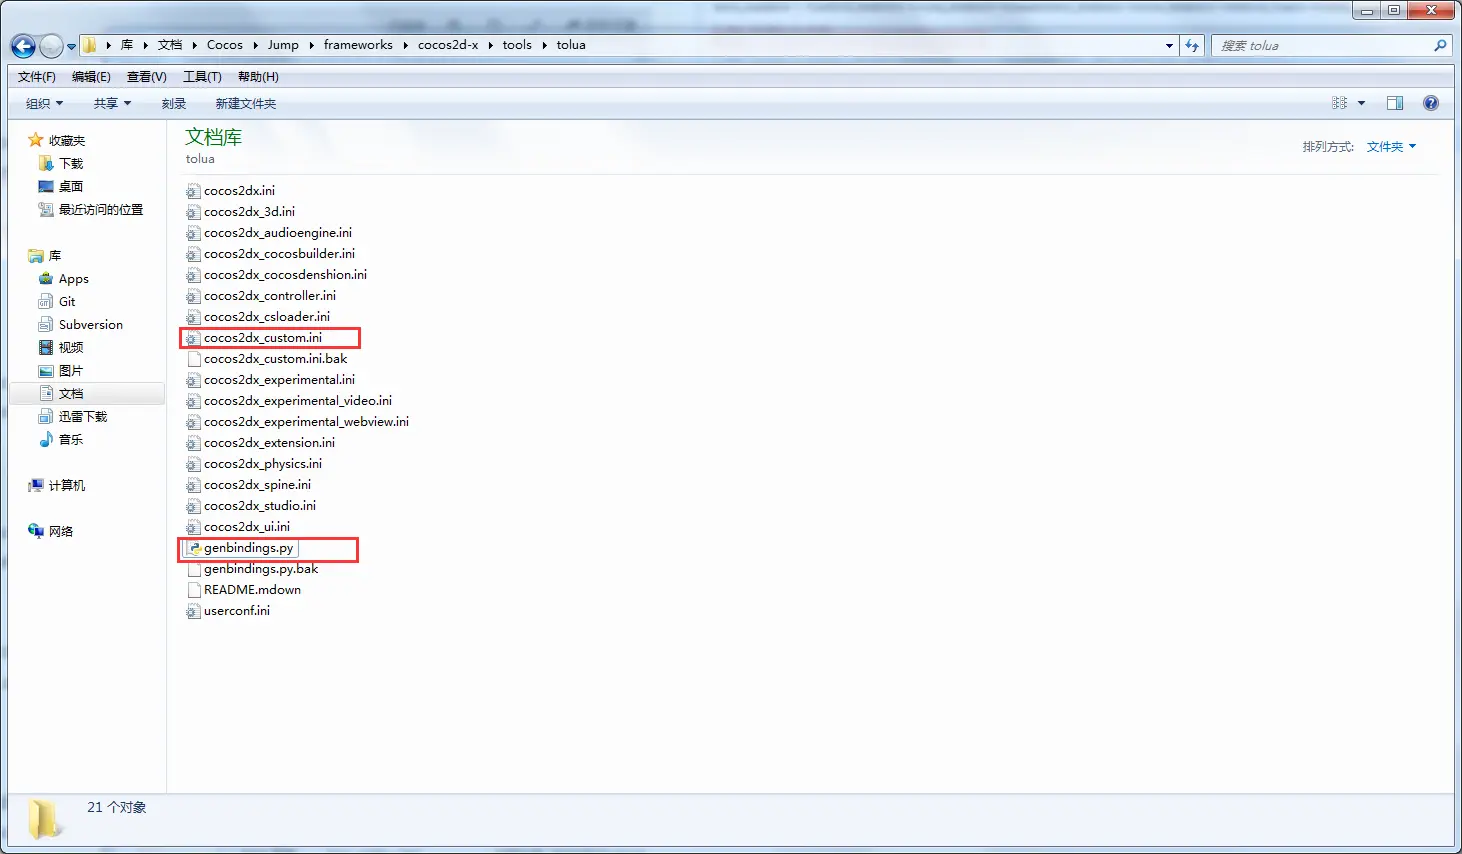Click the cocos2dx_custom.ini.bak file icon

point(194,359)
